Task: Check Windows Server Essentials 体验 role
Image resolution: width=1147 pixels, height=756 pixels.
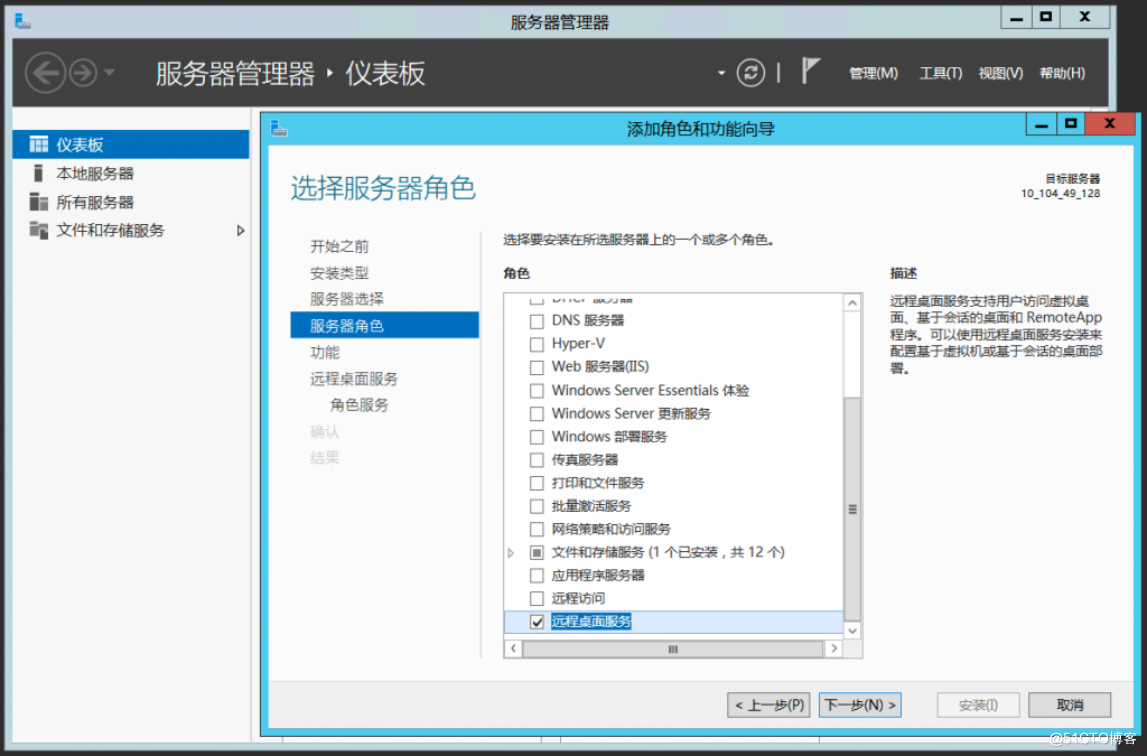Action: (537, 391)
